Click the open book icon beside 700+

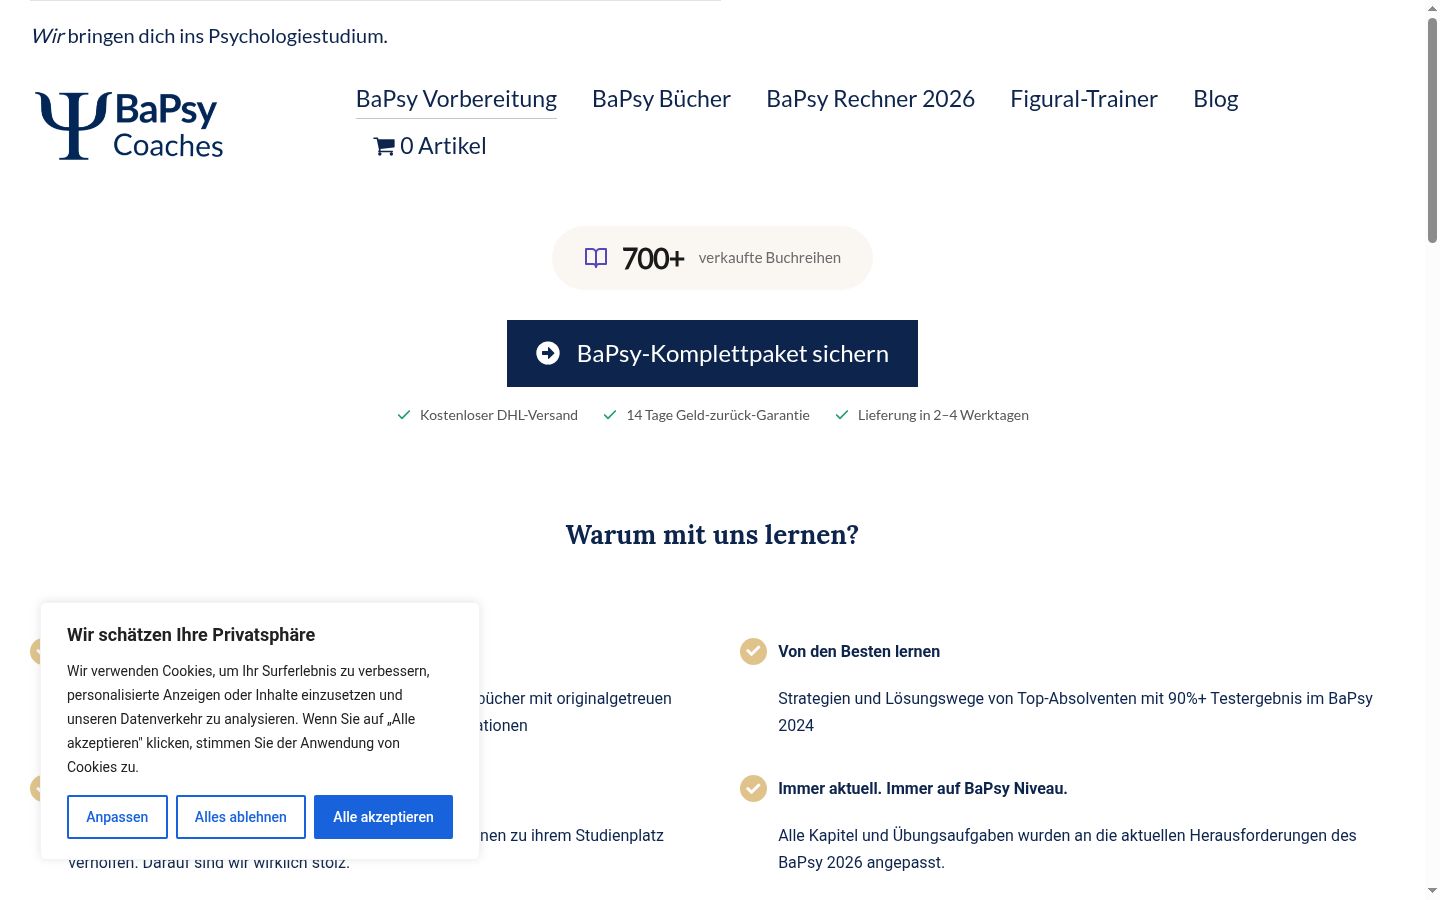click(x=596, y=258)
